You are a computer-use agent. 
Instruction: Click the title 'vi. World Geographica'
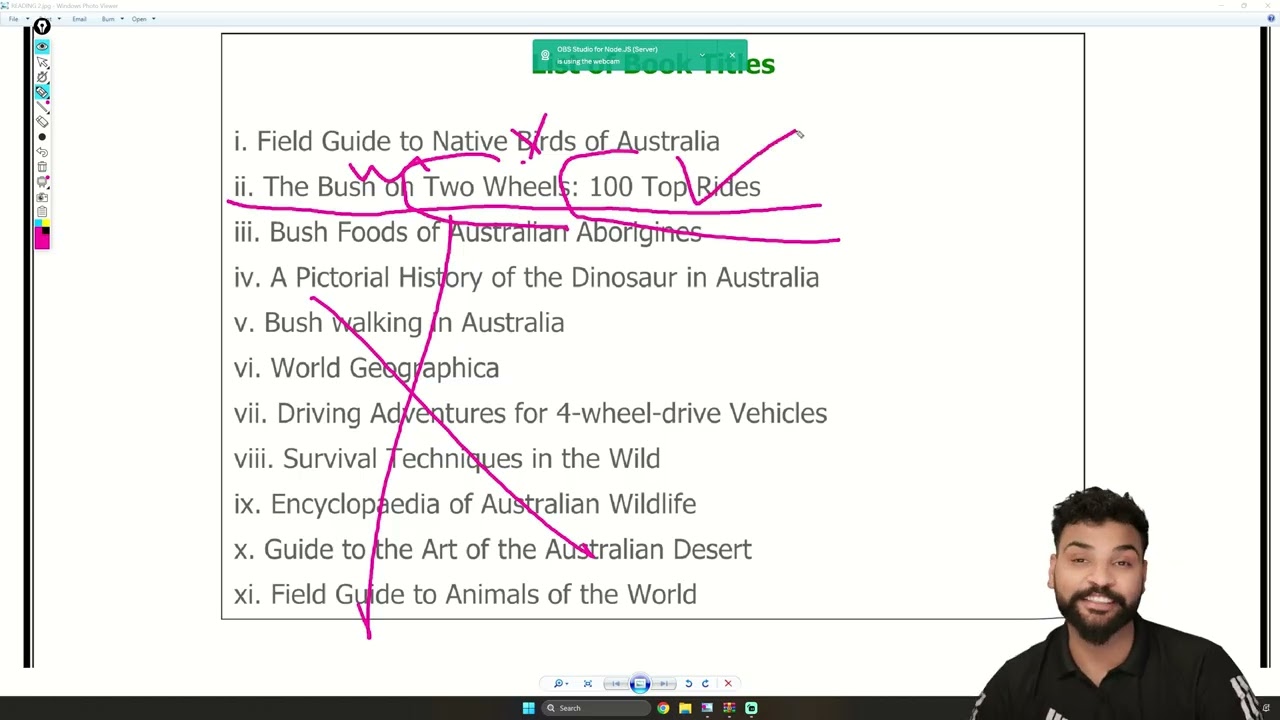[366, 368]
